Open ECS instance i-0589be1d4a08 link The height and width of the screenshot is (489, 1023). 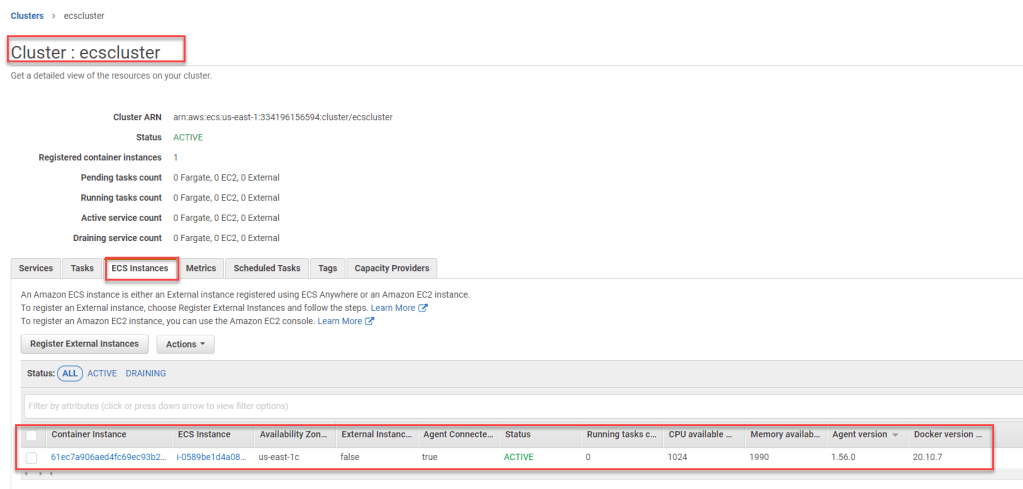tap(211, 457)
